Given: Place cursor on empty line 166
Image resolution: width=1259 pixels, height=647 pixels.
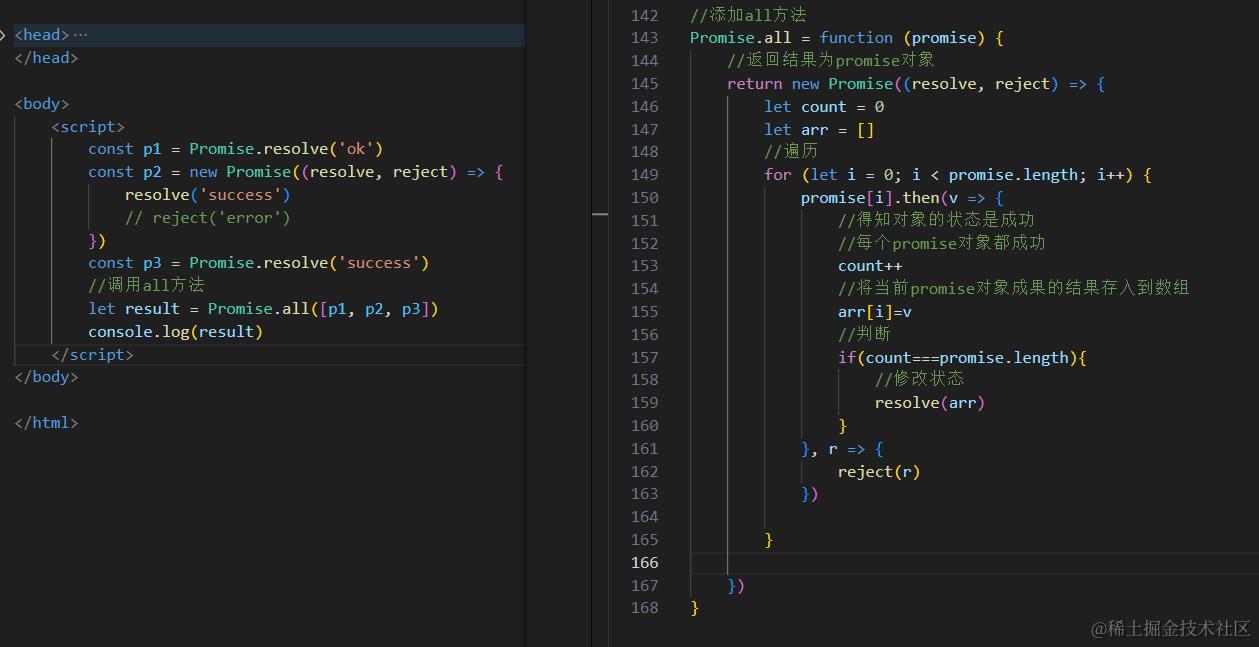Looking at the screenshot, I should point(974,563).
